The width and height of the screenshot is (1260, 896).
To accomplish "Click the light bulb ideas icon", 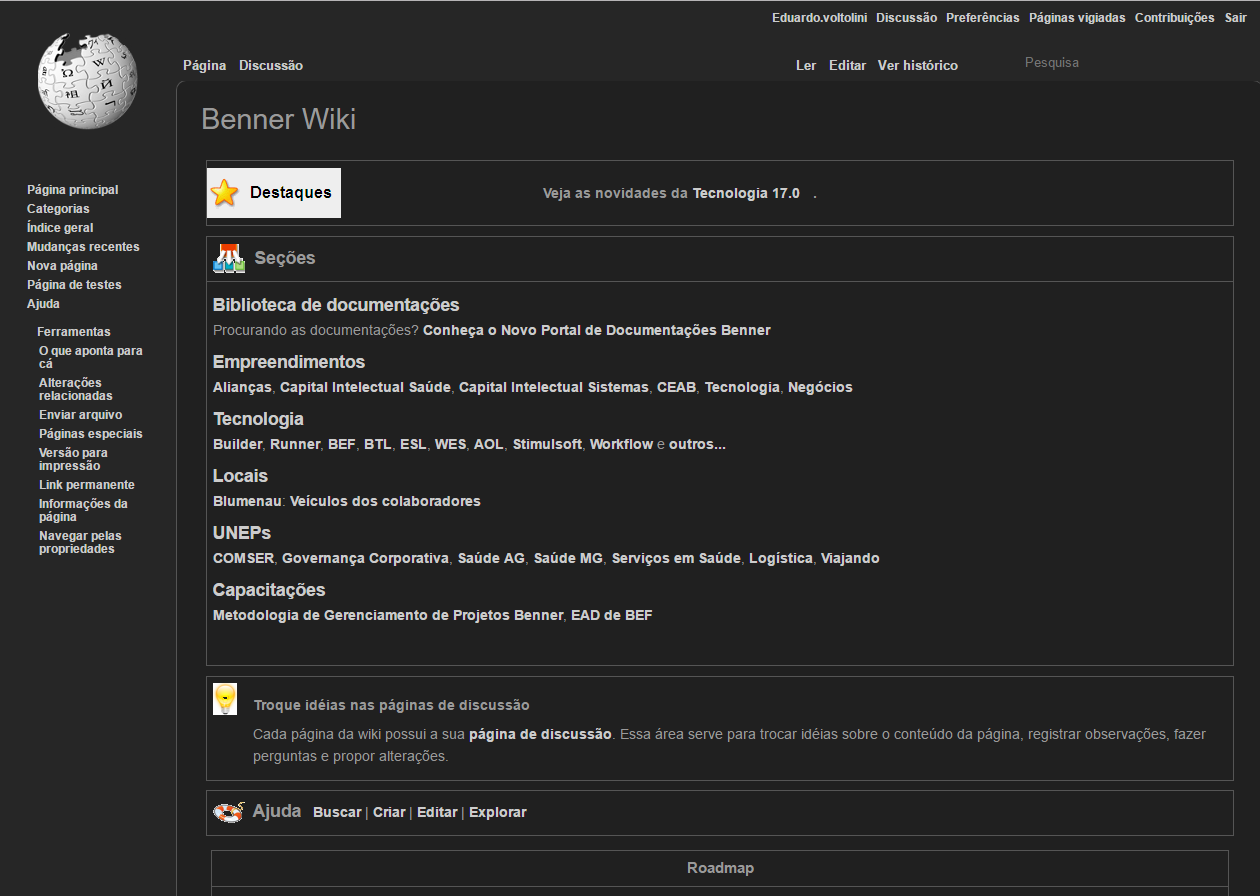I will pos(225,698).
